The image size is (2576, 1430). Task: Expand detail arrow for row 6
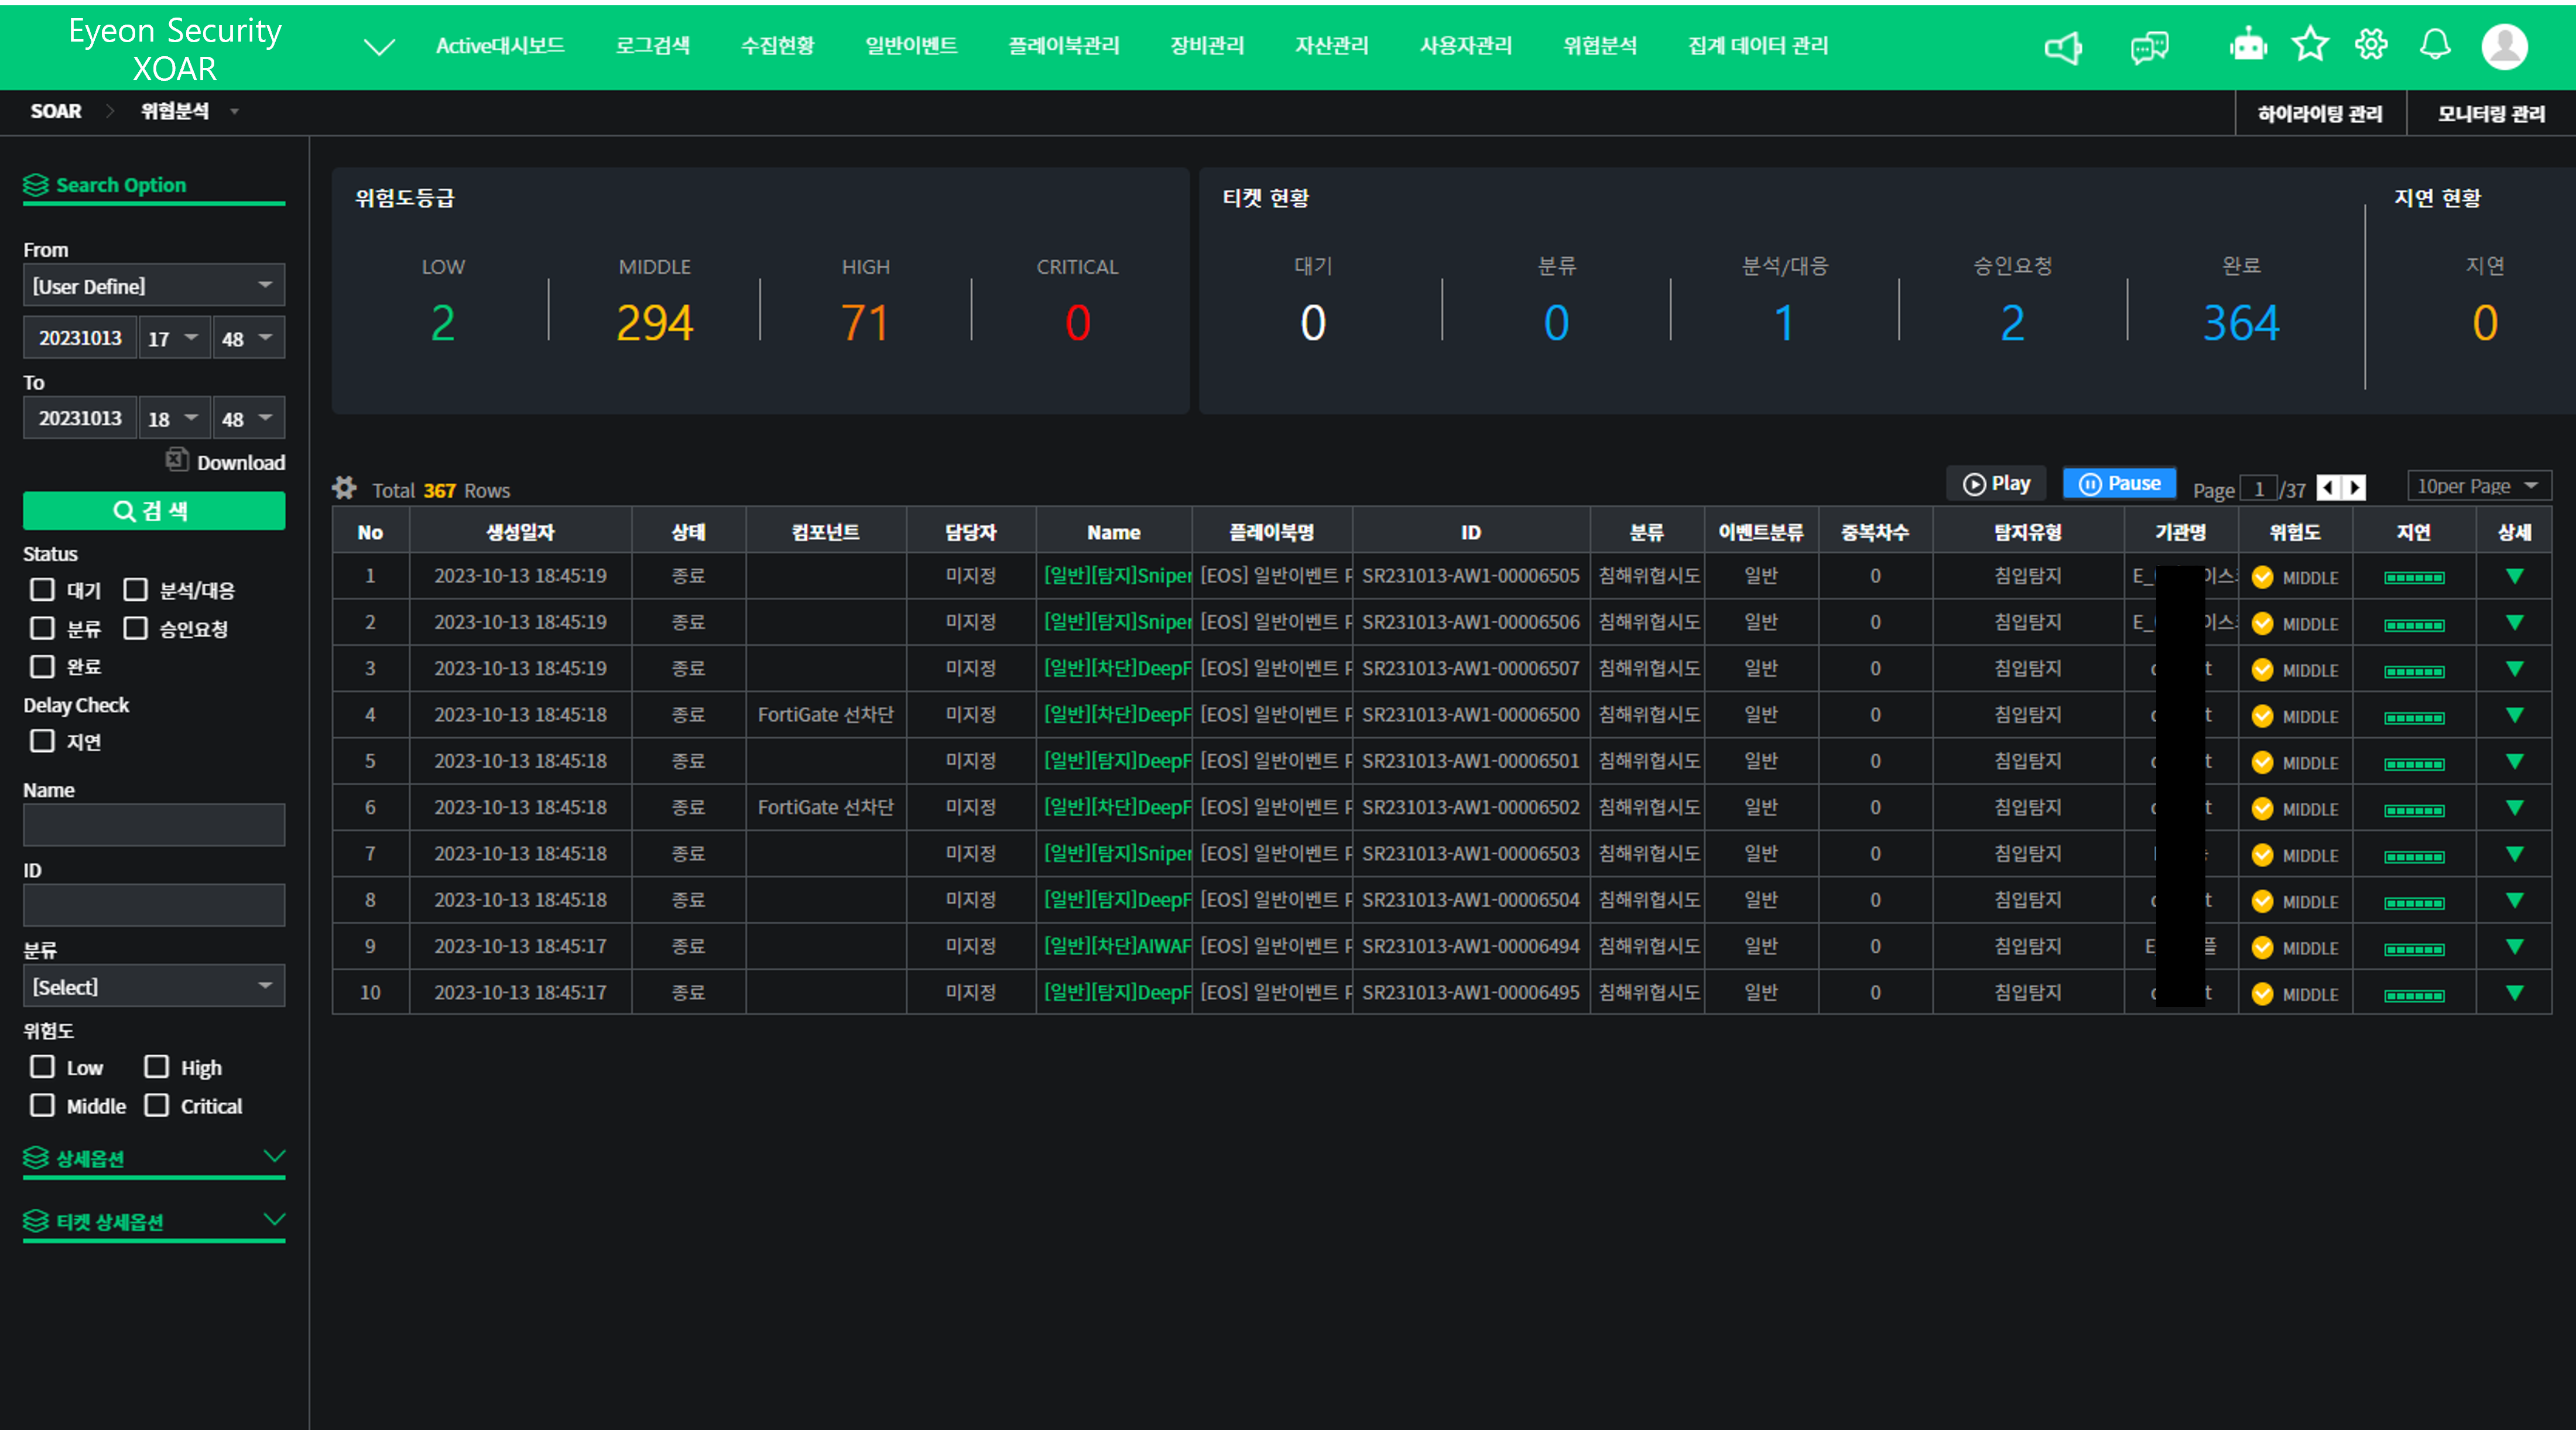(x=2514, y=807)
